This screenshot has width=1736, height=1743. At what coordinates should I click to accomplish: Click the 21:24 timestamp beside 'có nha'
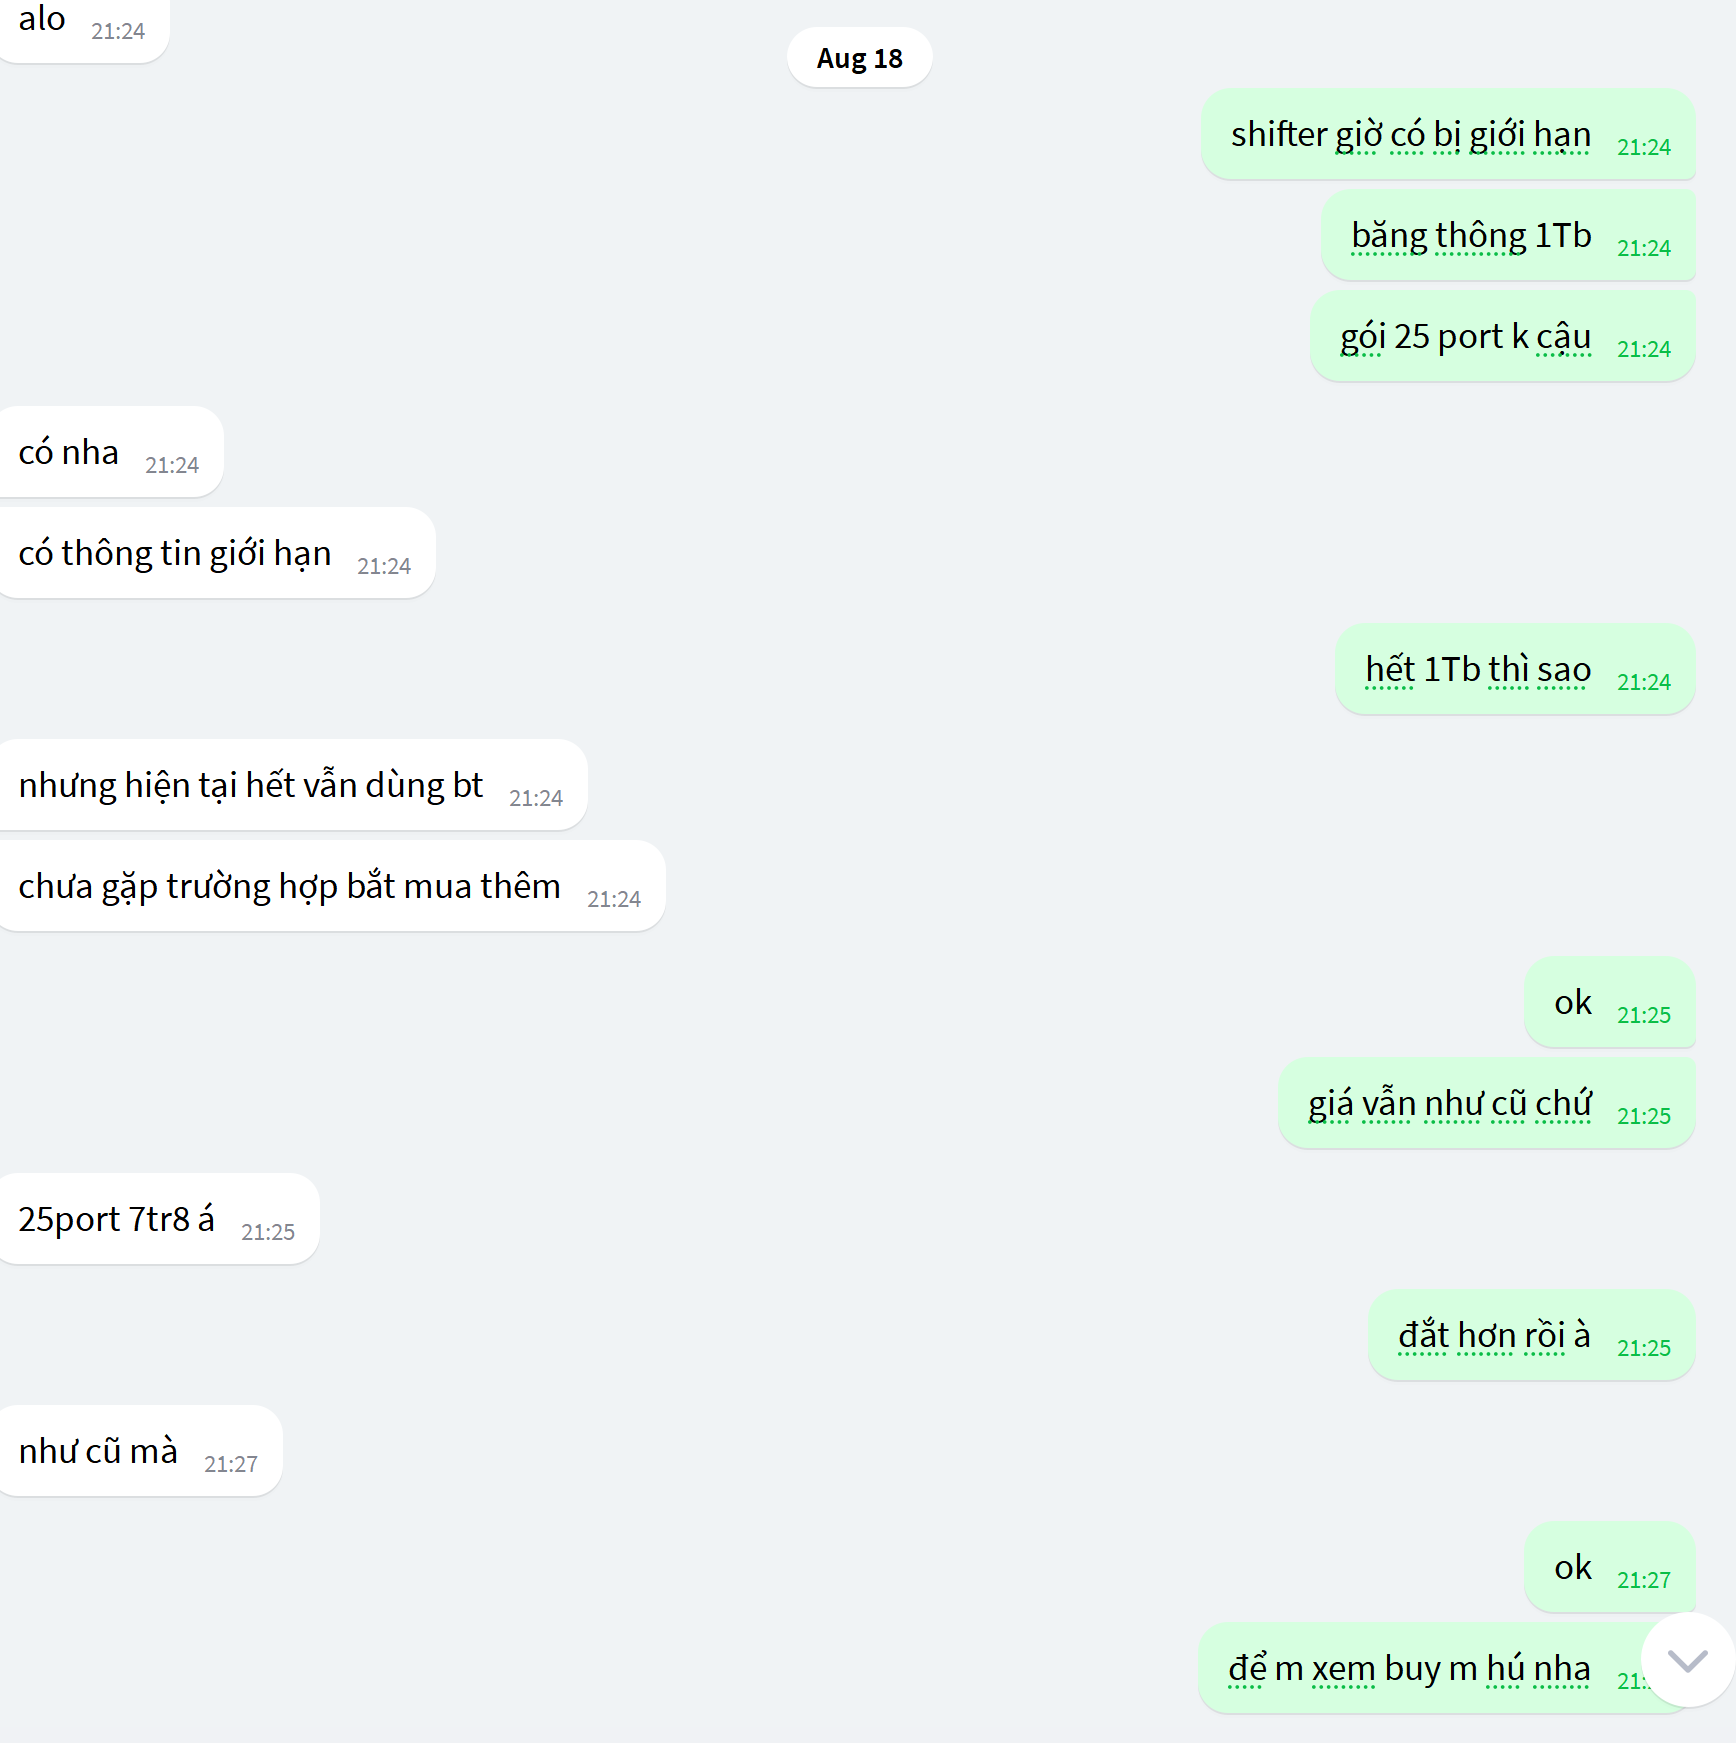point(172,465)
